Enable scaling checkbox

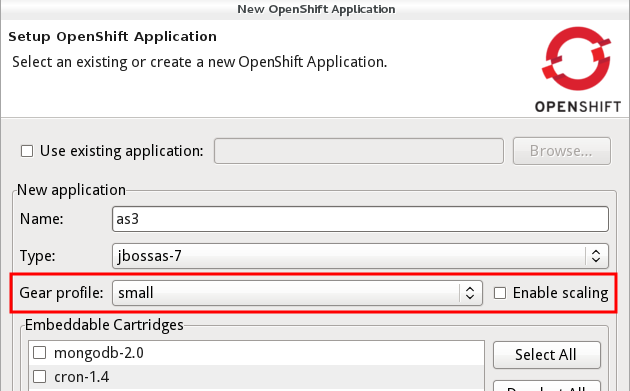(500, 293)
